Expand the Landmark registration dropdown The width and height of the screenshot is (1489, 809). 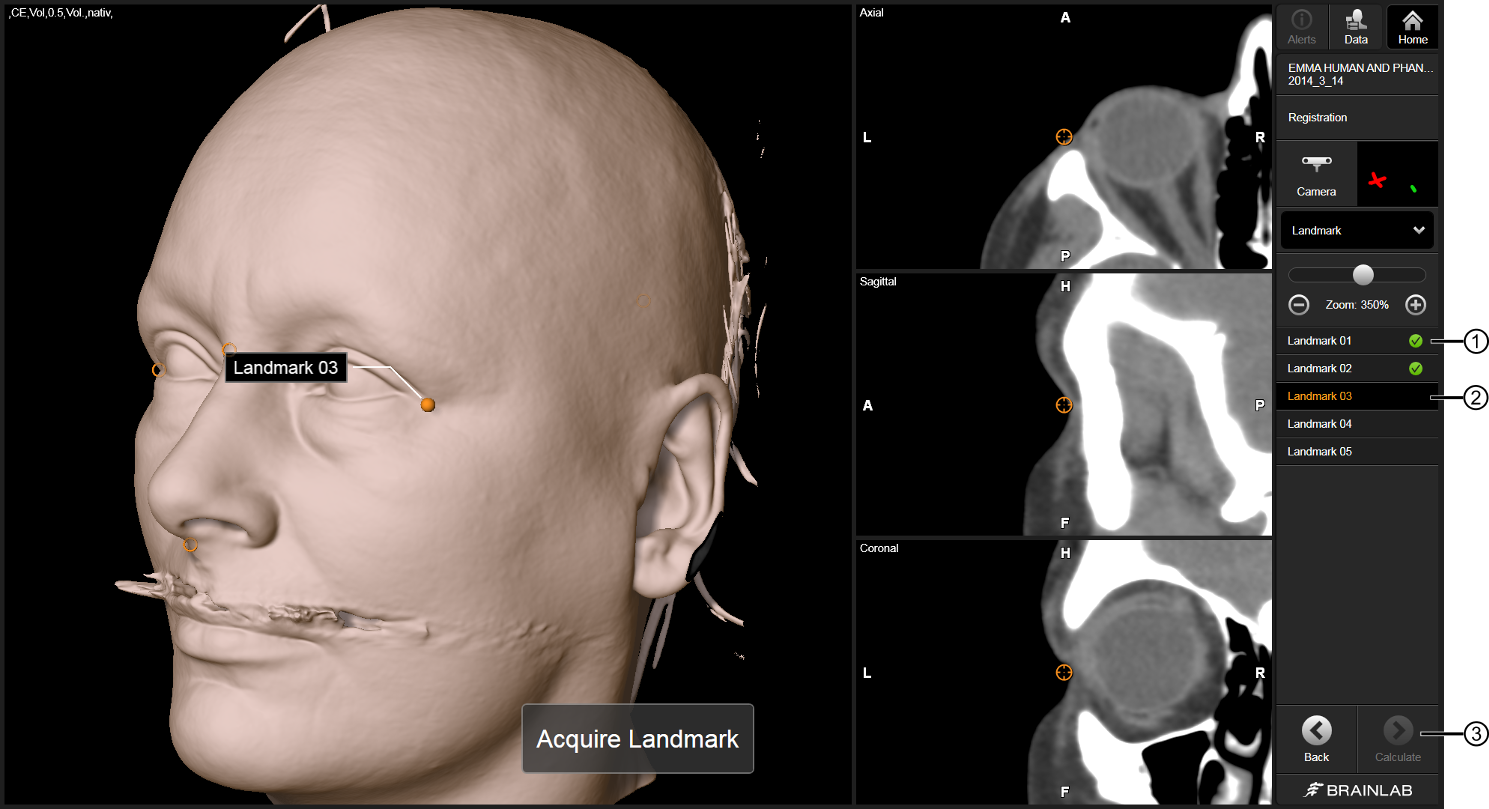1357,230
